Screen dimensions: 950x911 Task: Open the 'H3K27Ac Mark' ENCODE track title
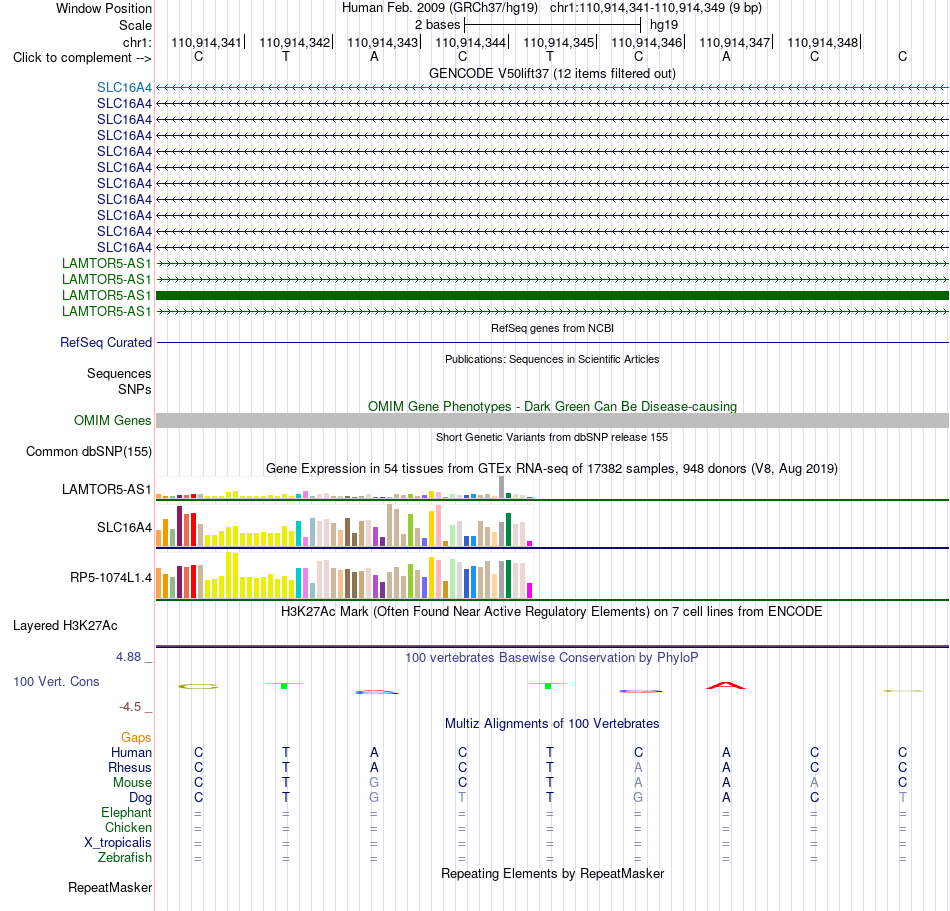(x=552, y=611)
